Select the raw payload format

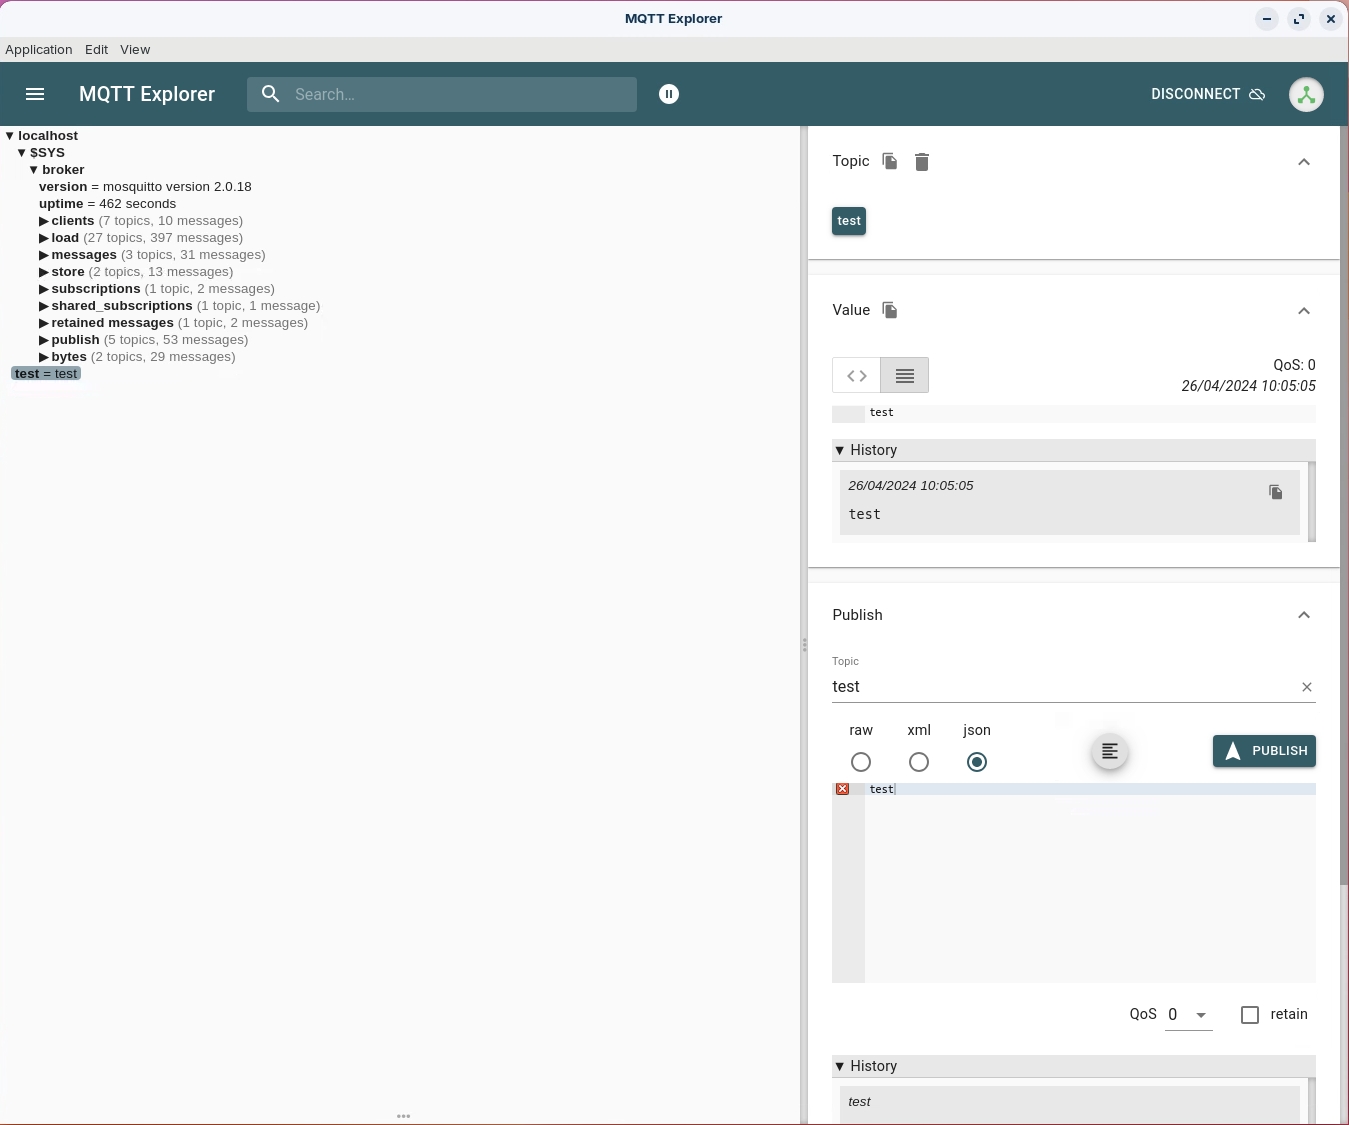click(x=861, y=762)
